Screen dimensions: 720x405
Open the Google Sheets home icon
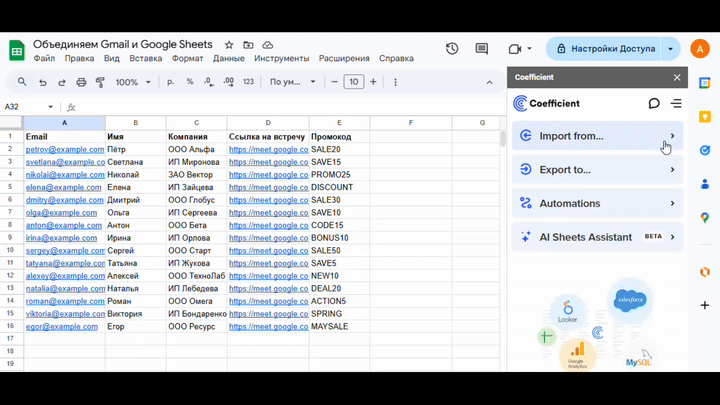(x=17, y=50)
